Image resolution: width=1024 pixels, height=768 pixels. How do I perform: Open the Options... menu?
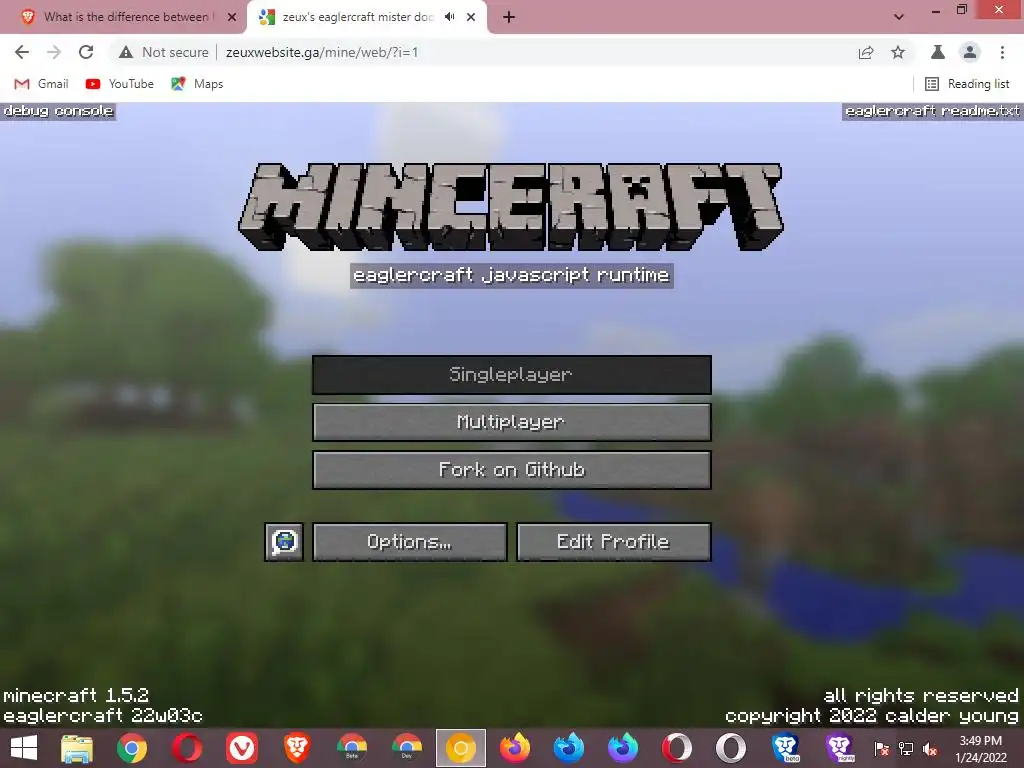coord(409,541)
